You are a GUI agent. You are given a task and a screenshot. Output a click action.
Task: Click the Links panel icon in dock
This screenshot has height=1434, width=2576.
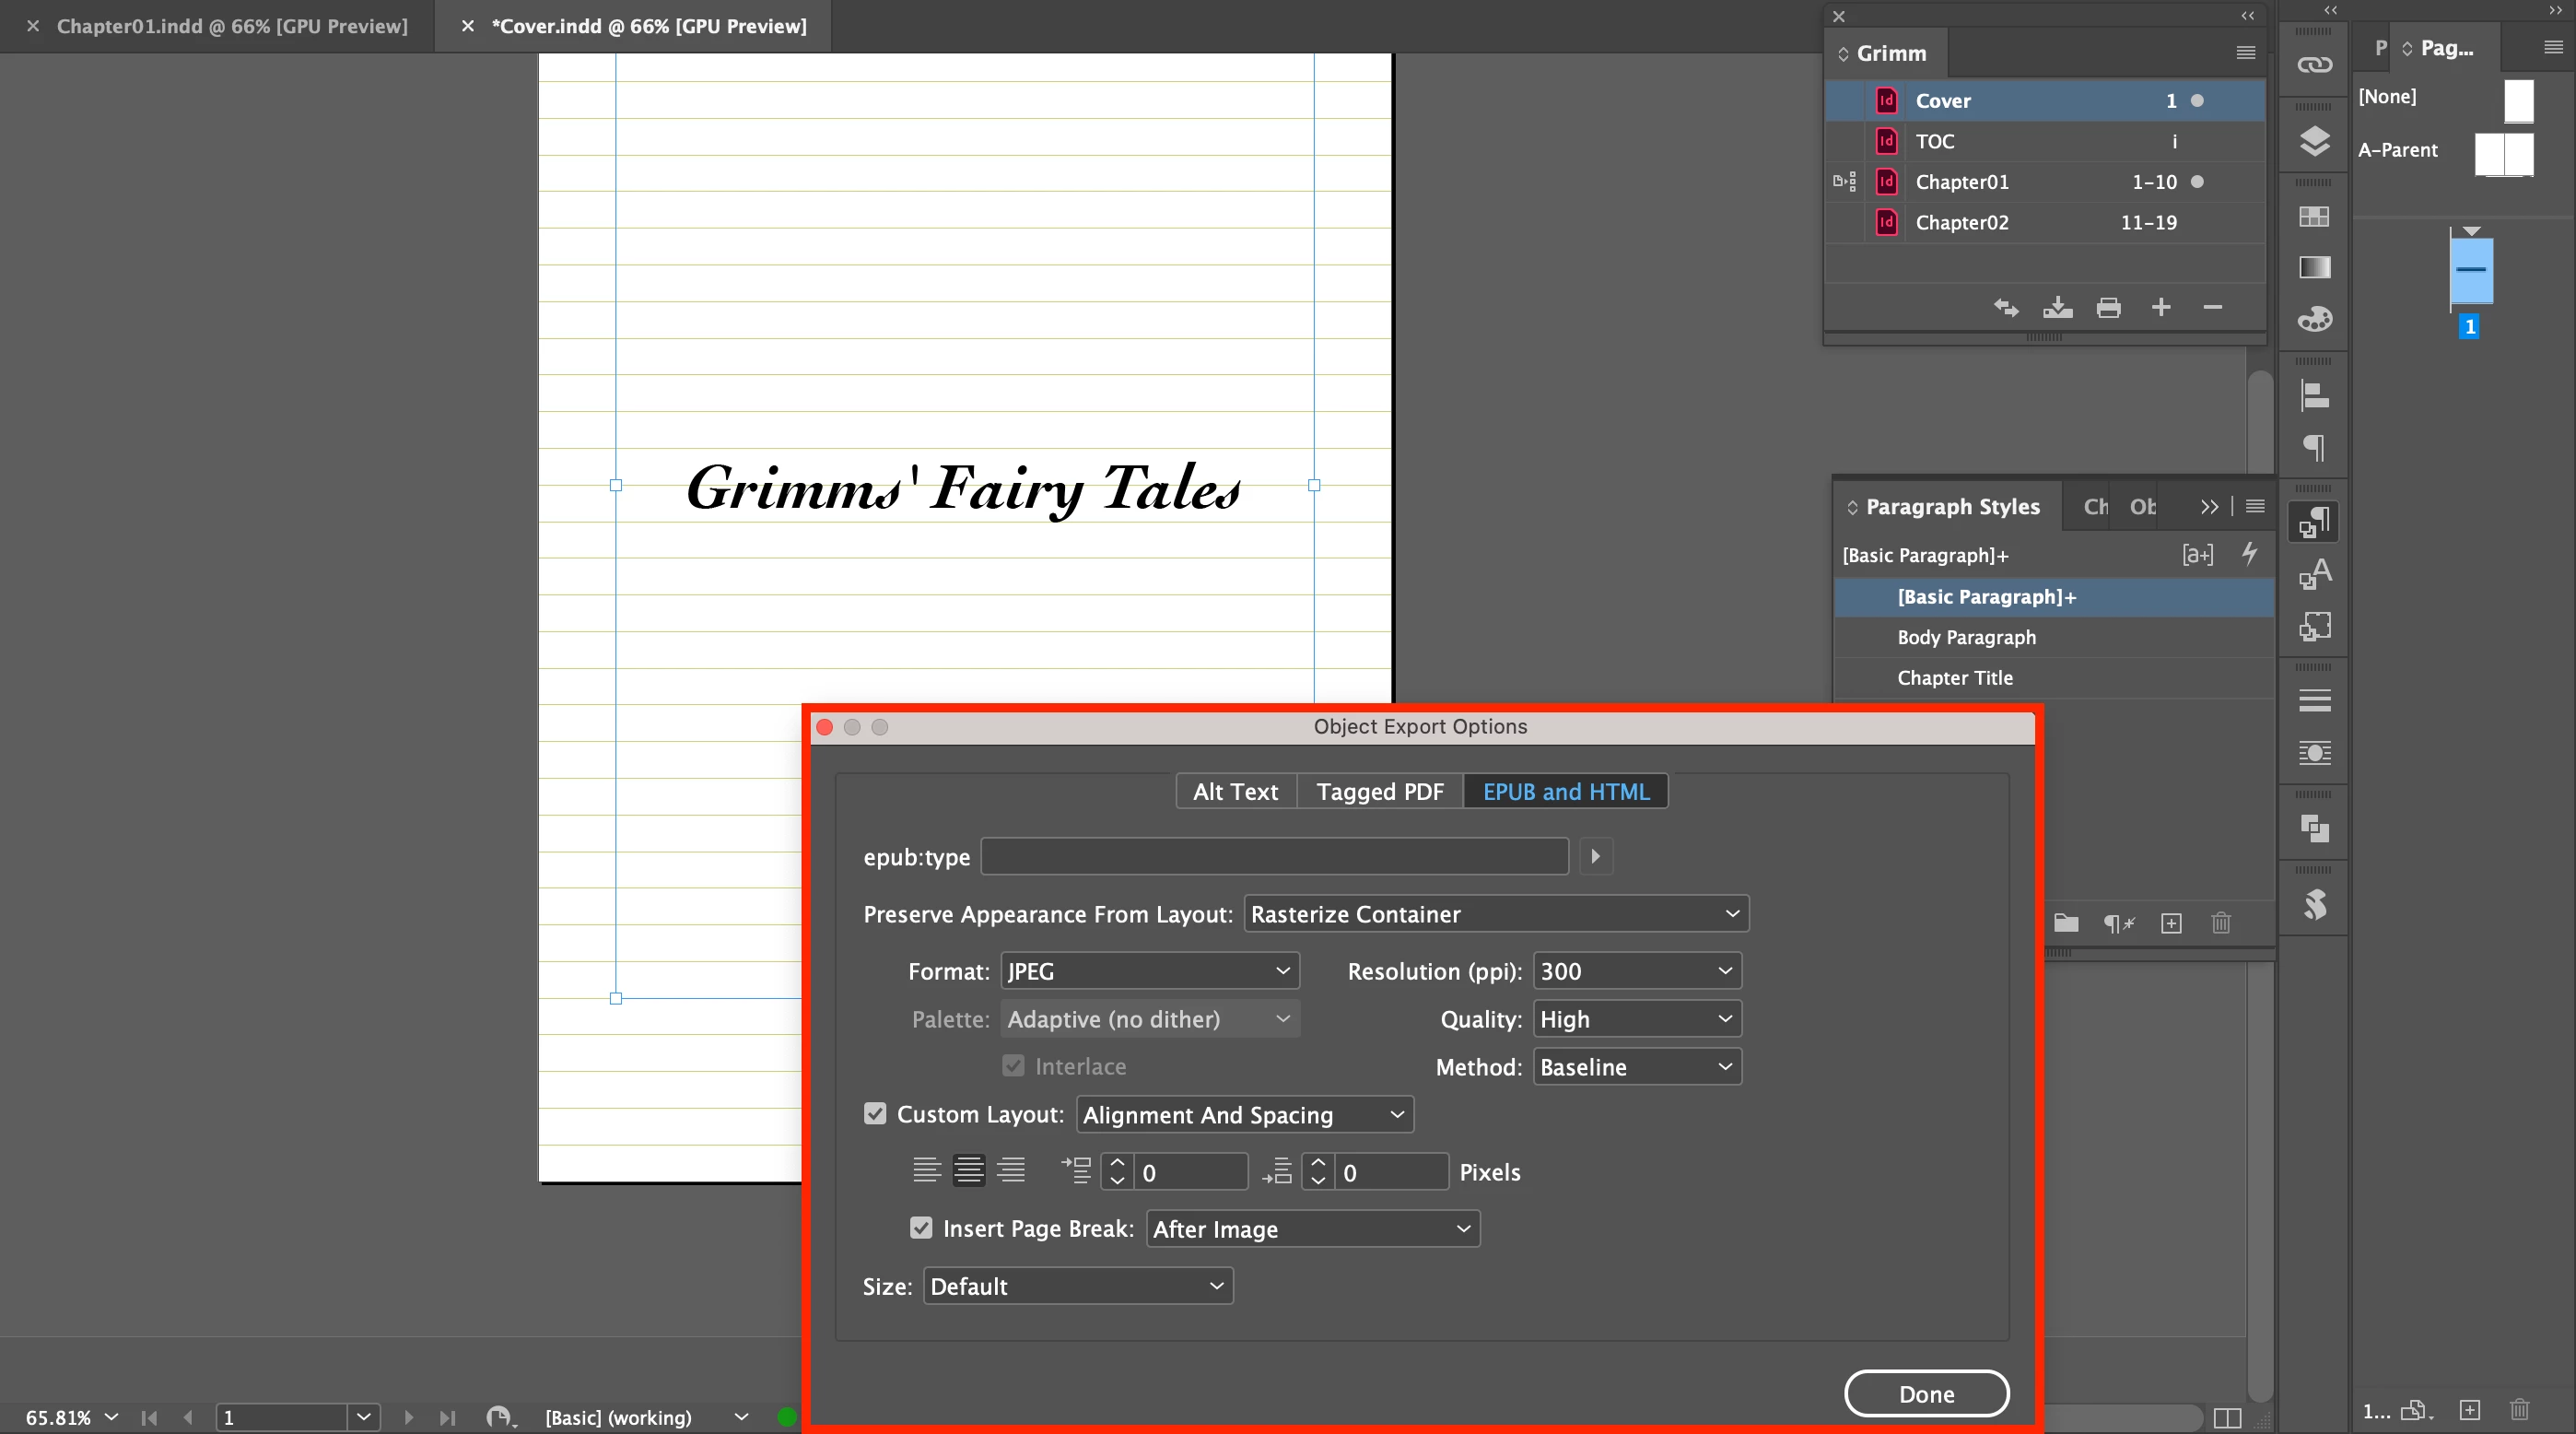(2314, 66)
